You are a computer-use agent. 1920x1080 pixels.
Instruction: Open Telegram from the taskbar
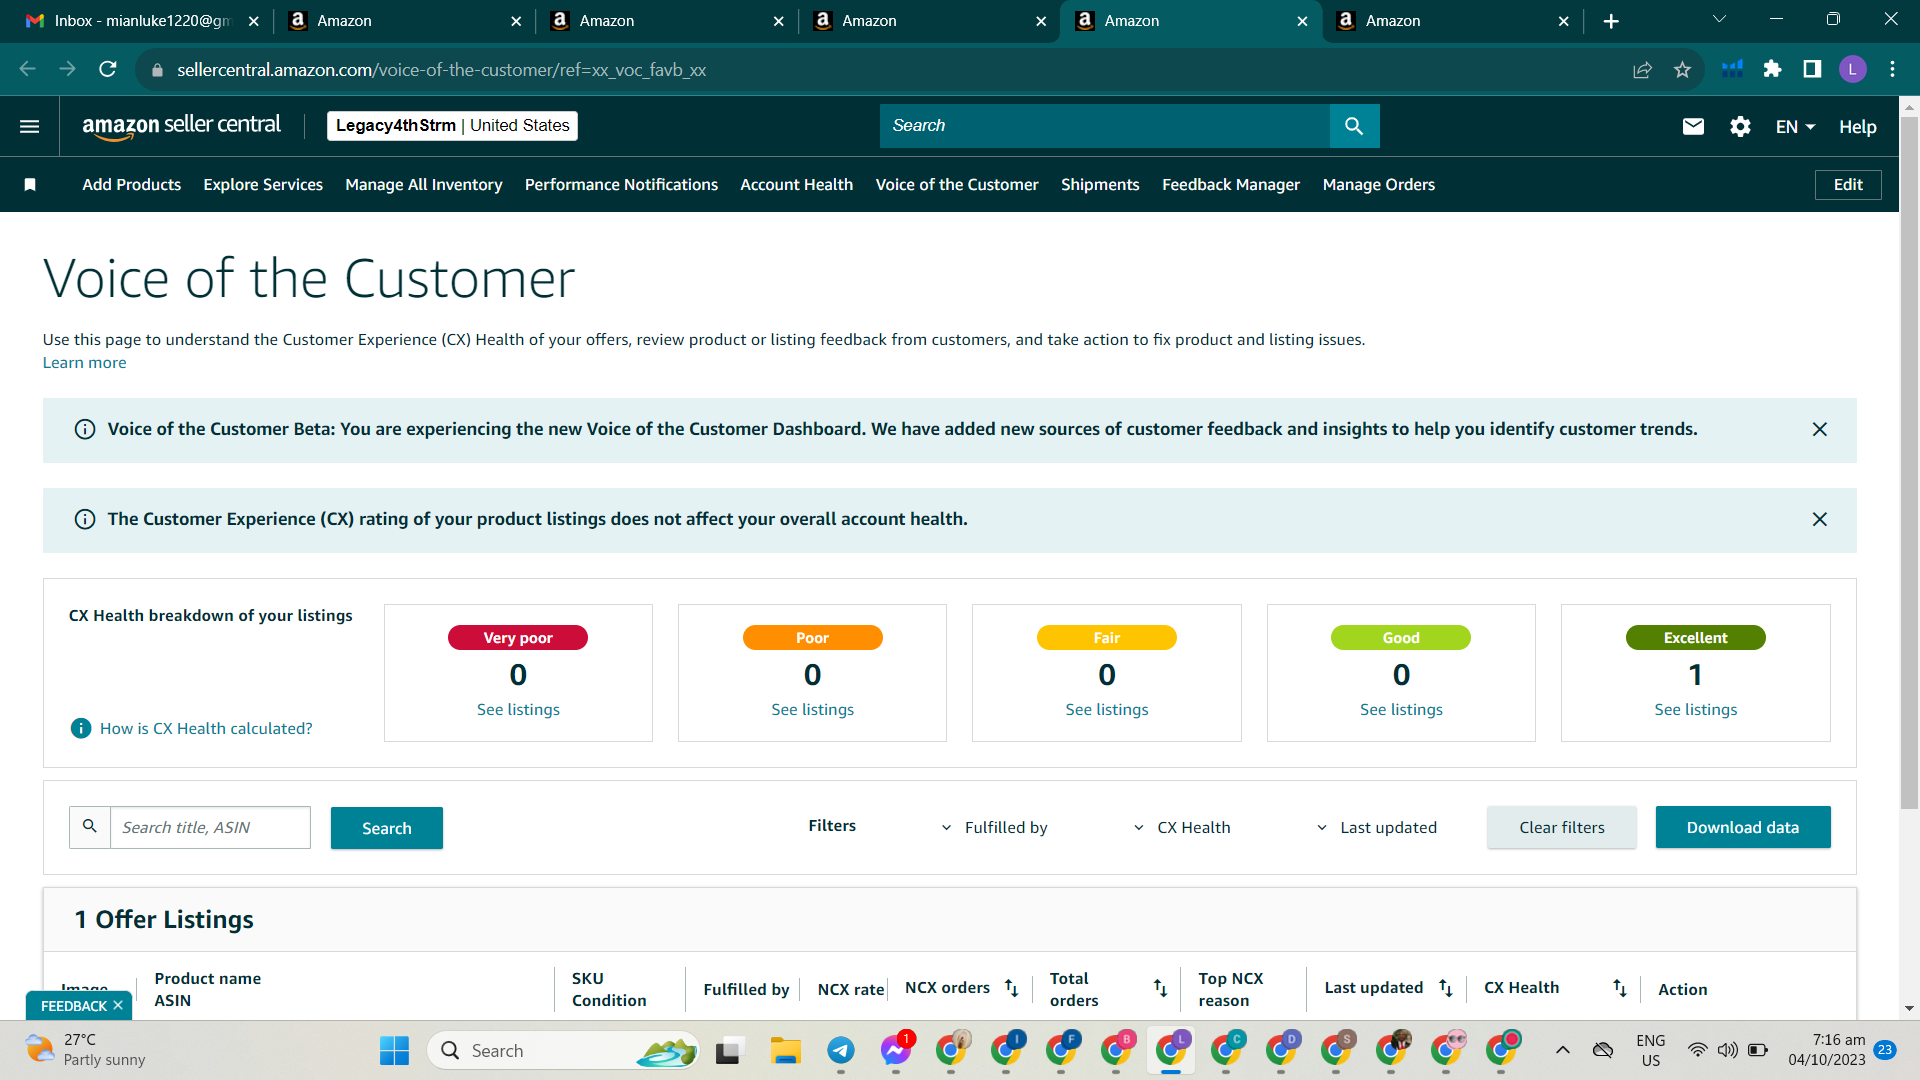click(x=840, y=1051)
